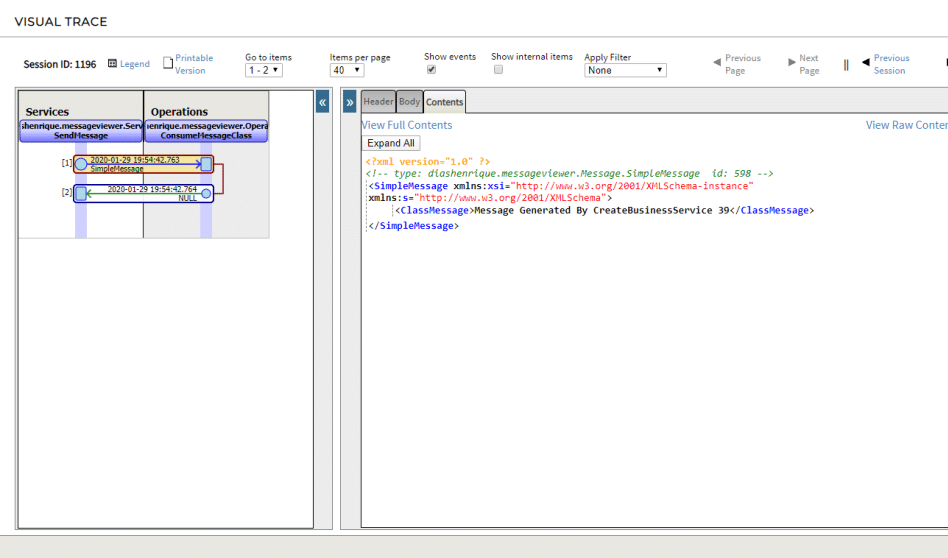Image resolution: width=948 pixels, height=558 pixels.
Task: Click the type comment line id 598
Action: (x=569, y=174)
